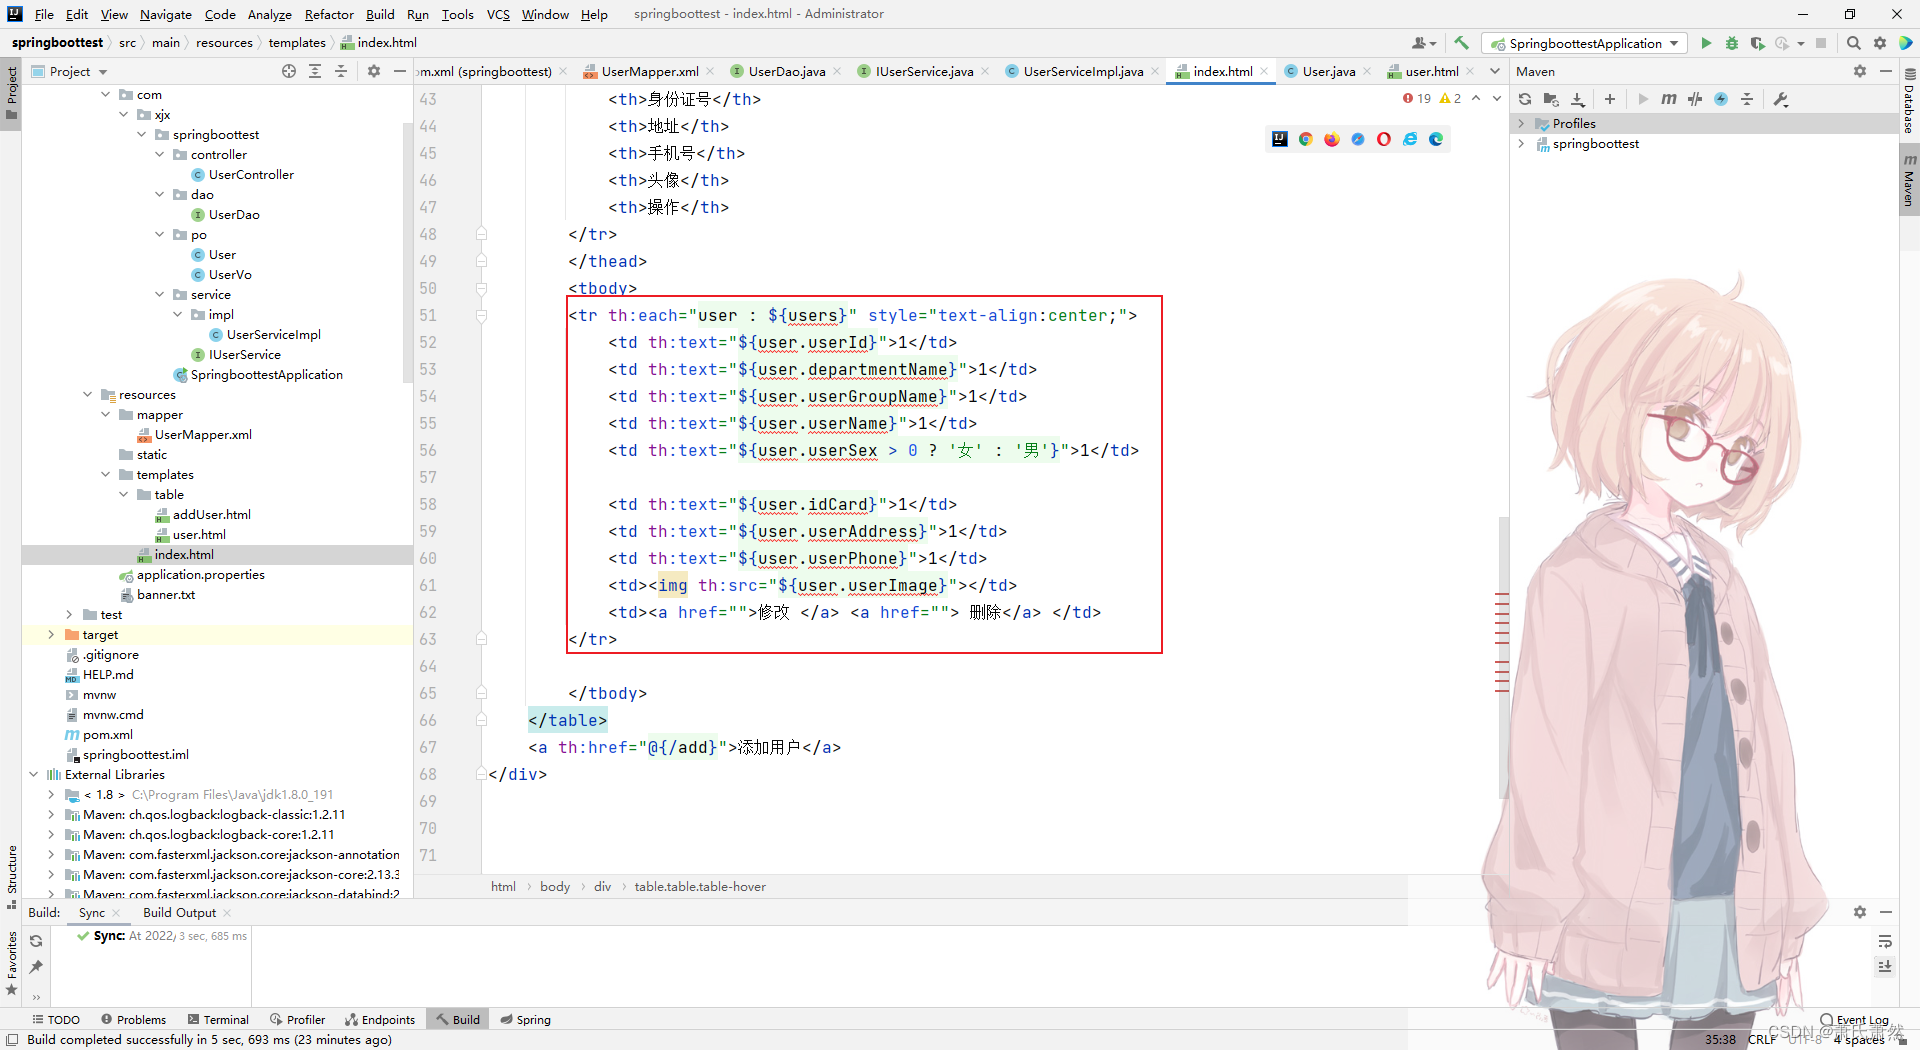Open Project panel options gear
The image size is (1920, 1050).
(x=374, y=71)
